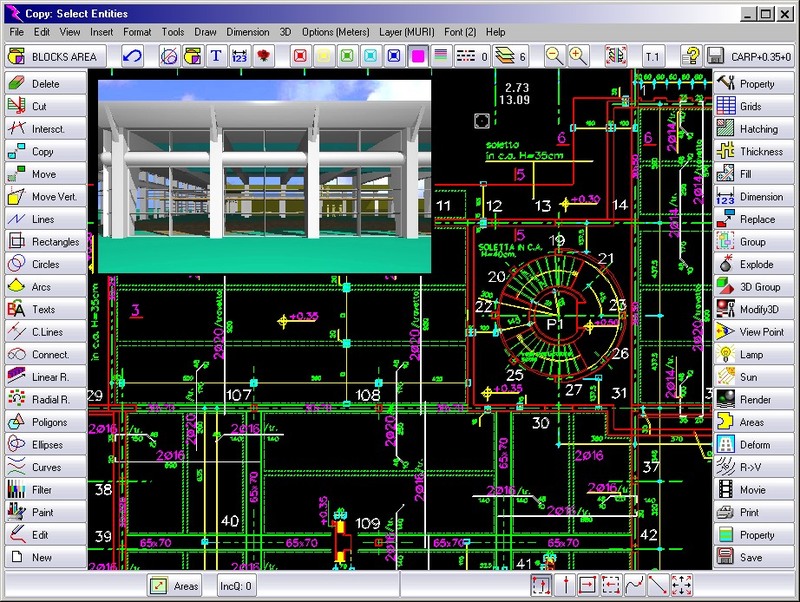800x602 pixels.
Task: Click the Paint button
Action: pyautogui.click(x=45, y=512)
